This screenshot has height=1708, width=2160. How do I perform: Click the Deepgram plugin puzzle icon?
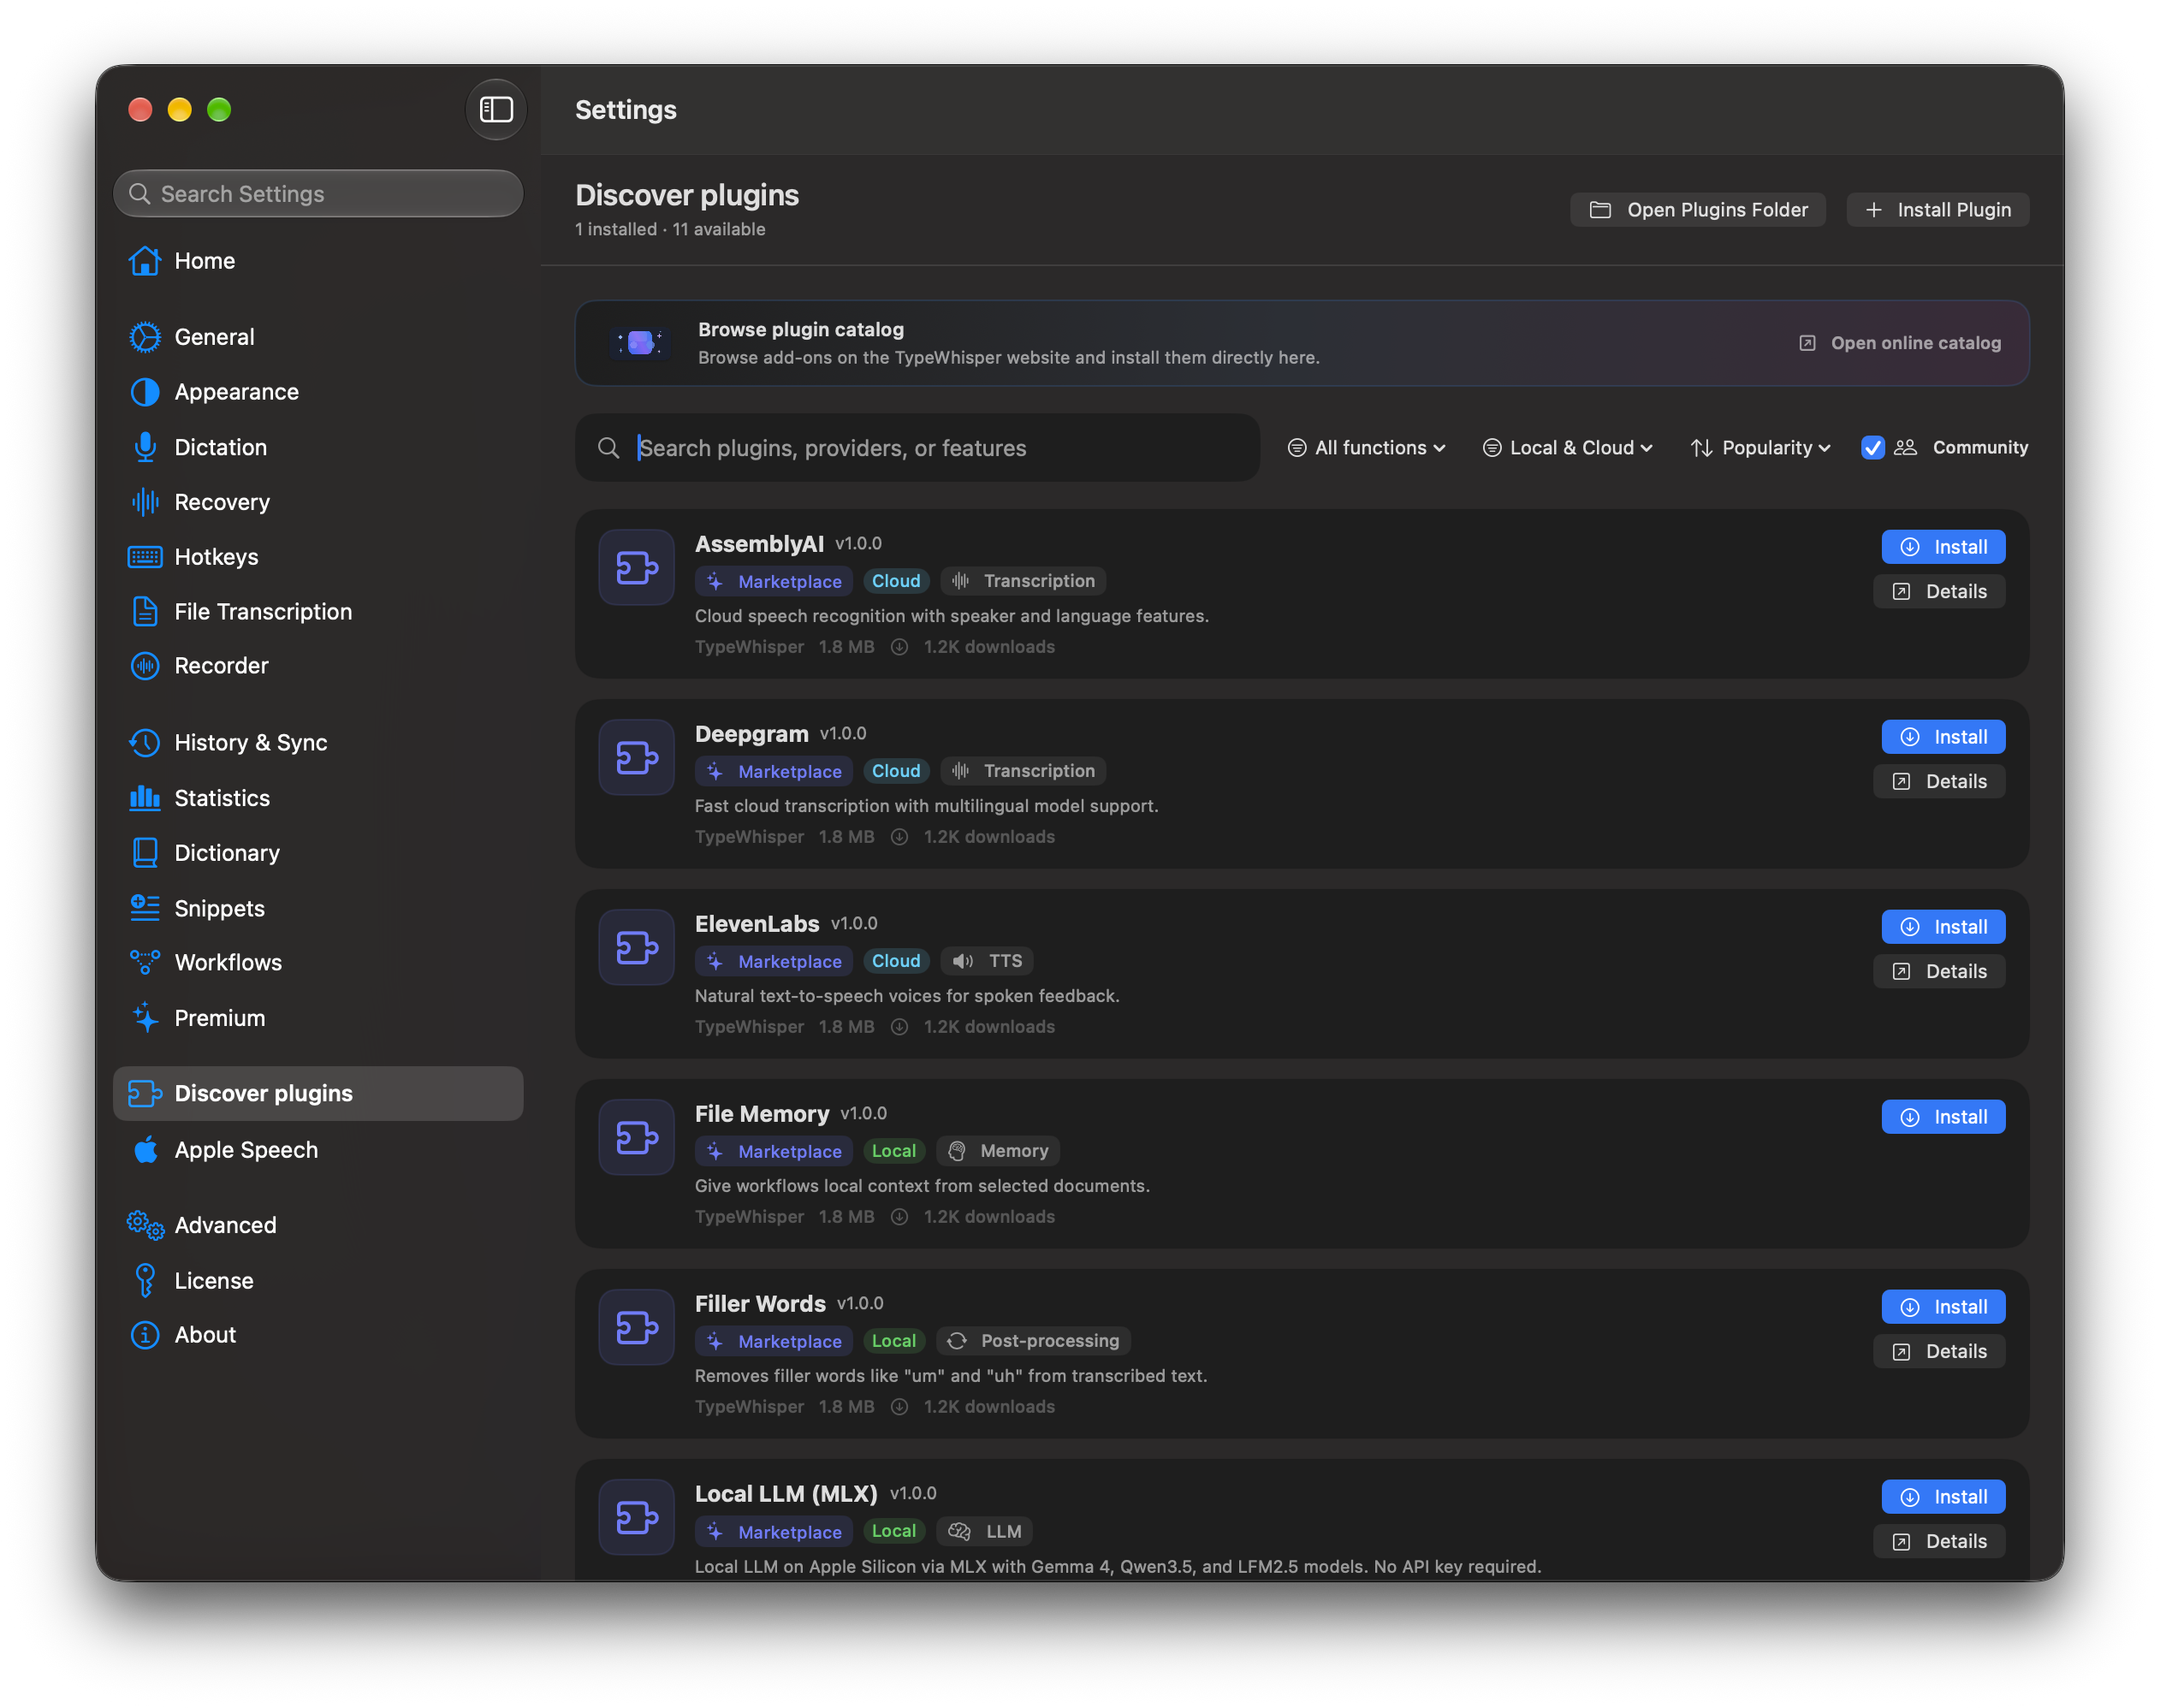636,757
